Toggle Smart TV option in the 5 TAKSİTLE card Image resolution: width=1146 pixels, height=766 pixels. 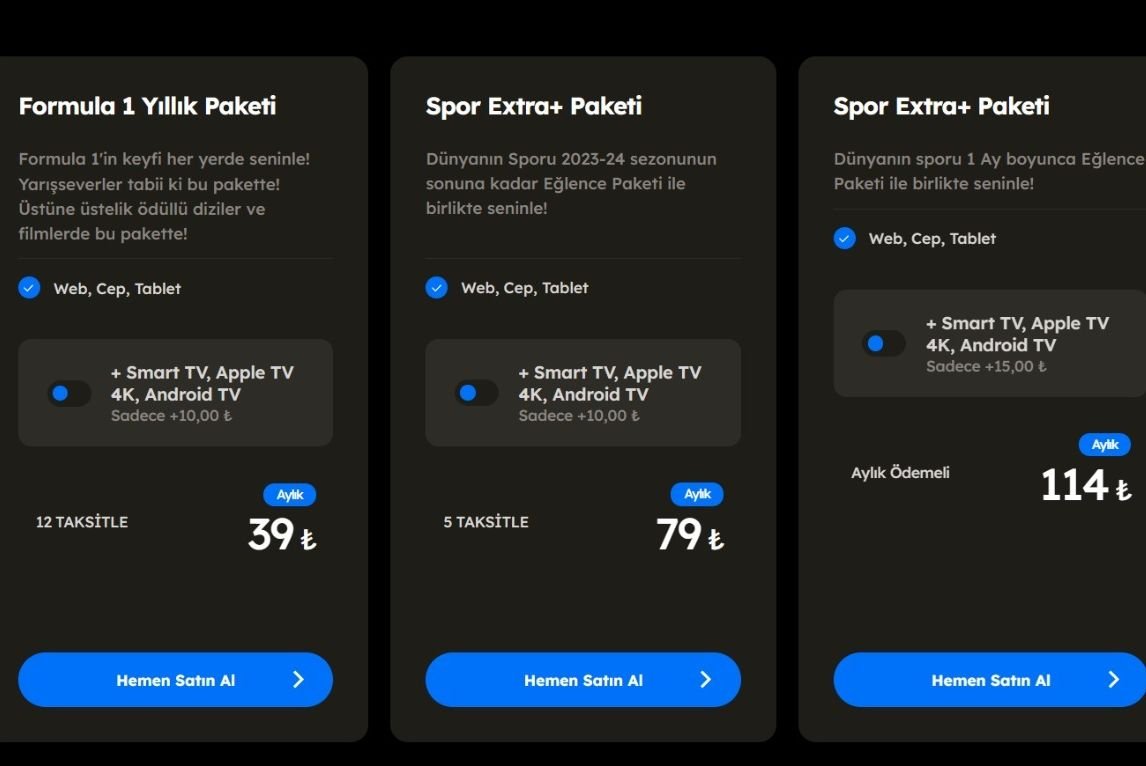476,393
